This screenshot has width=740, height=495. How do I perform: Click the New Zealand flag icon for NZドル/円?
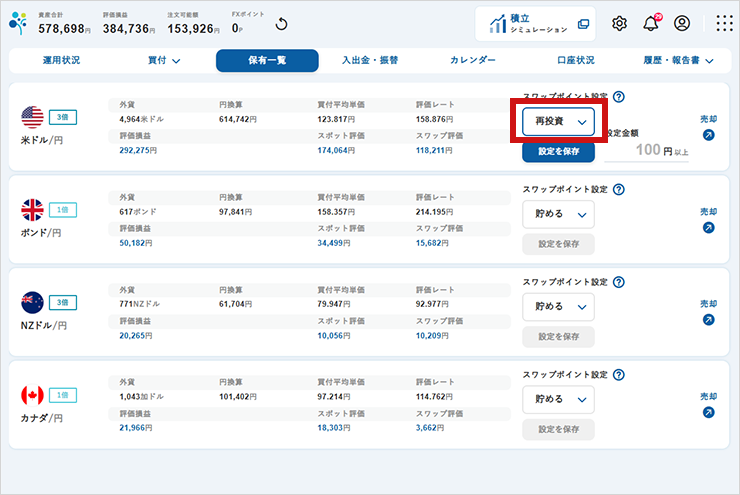[x=32, y=302]
